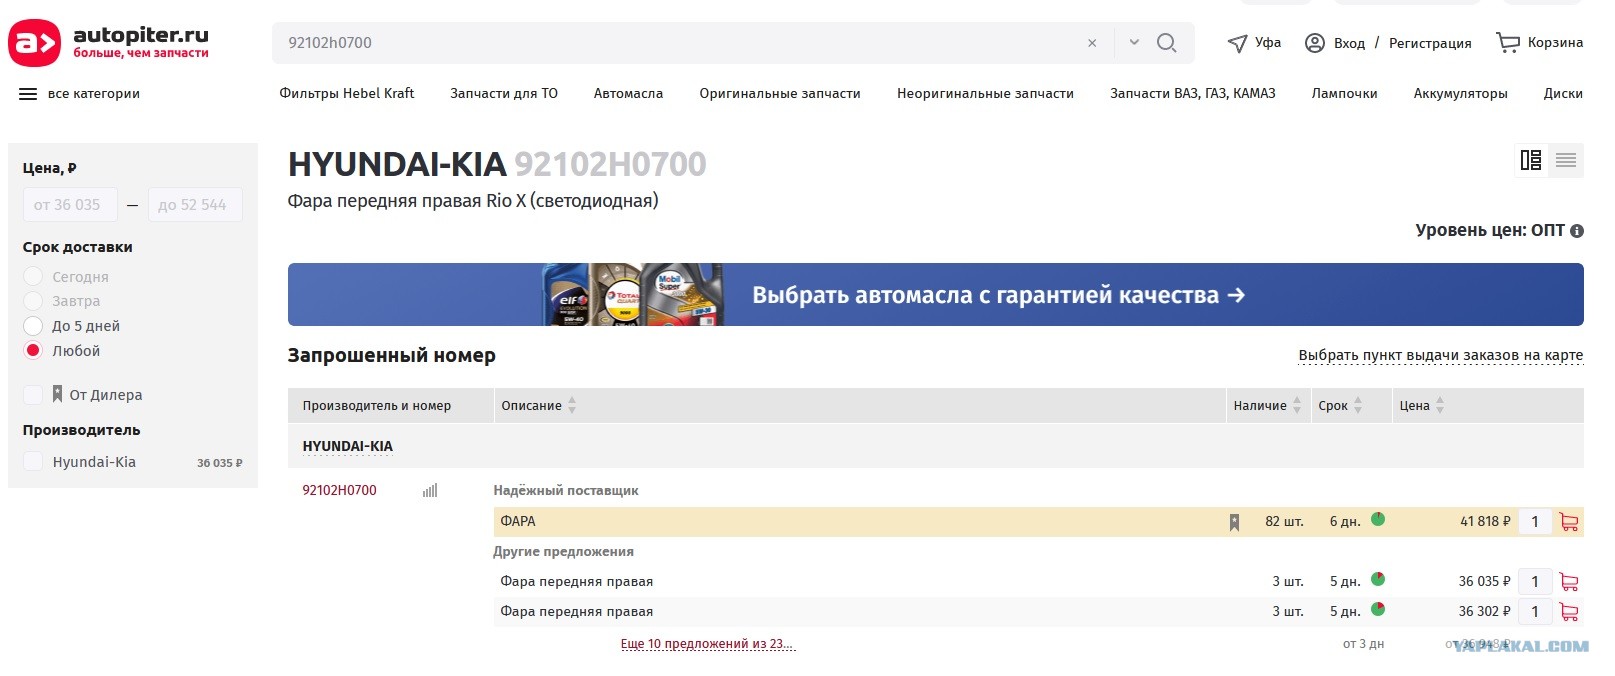Image resolution: width=1615 pixels, height=676 pixels.
Task: Click delivery probability indicator for 36 035 ₽ offer
Action: [1378, 579]
